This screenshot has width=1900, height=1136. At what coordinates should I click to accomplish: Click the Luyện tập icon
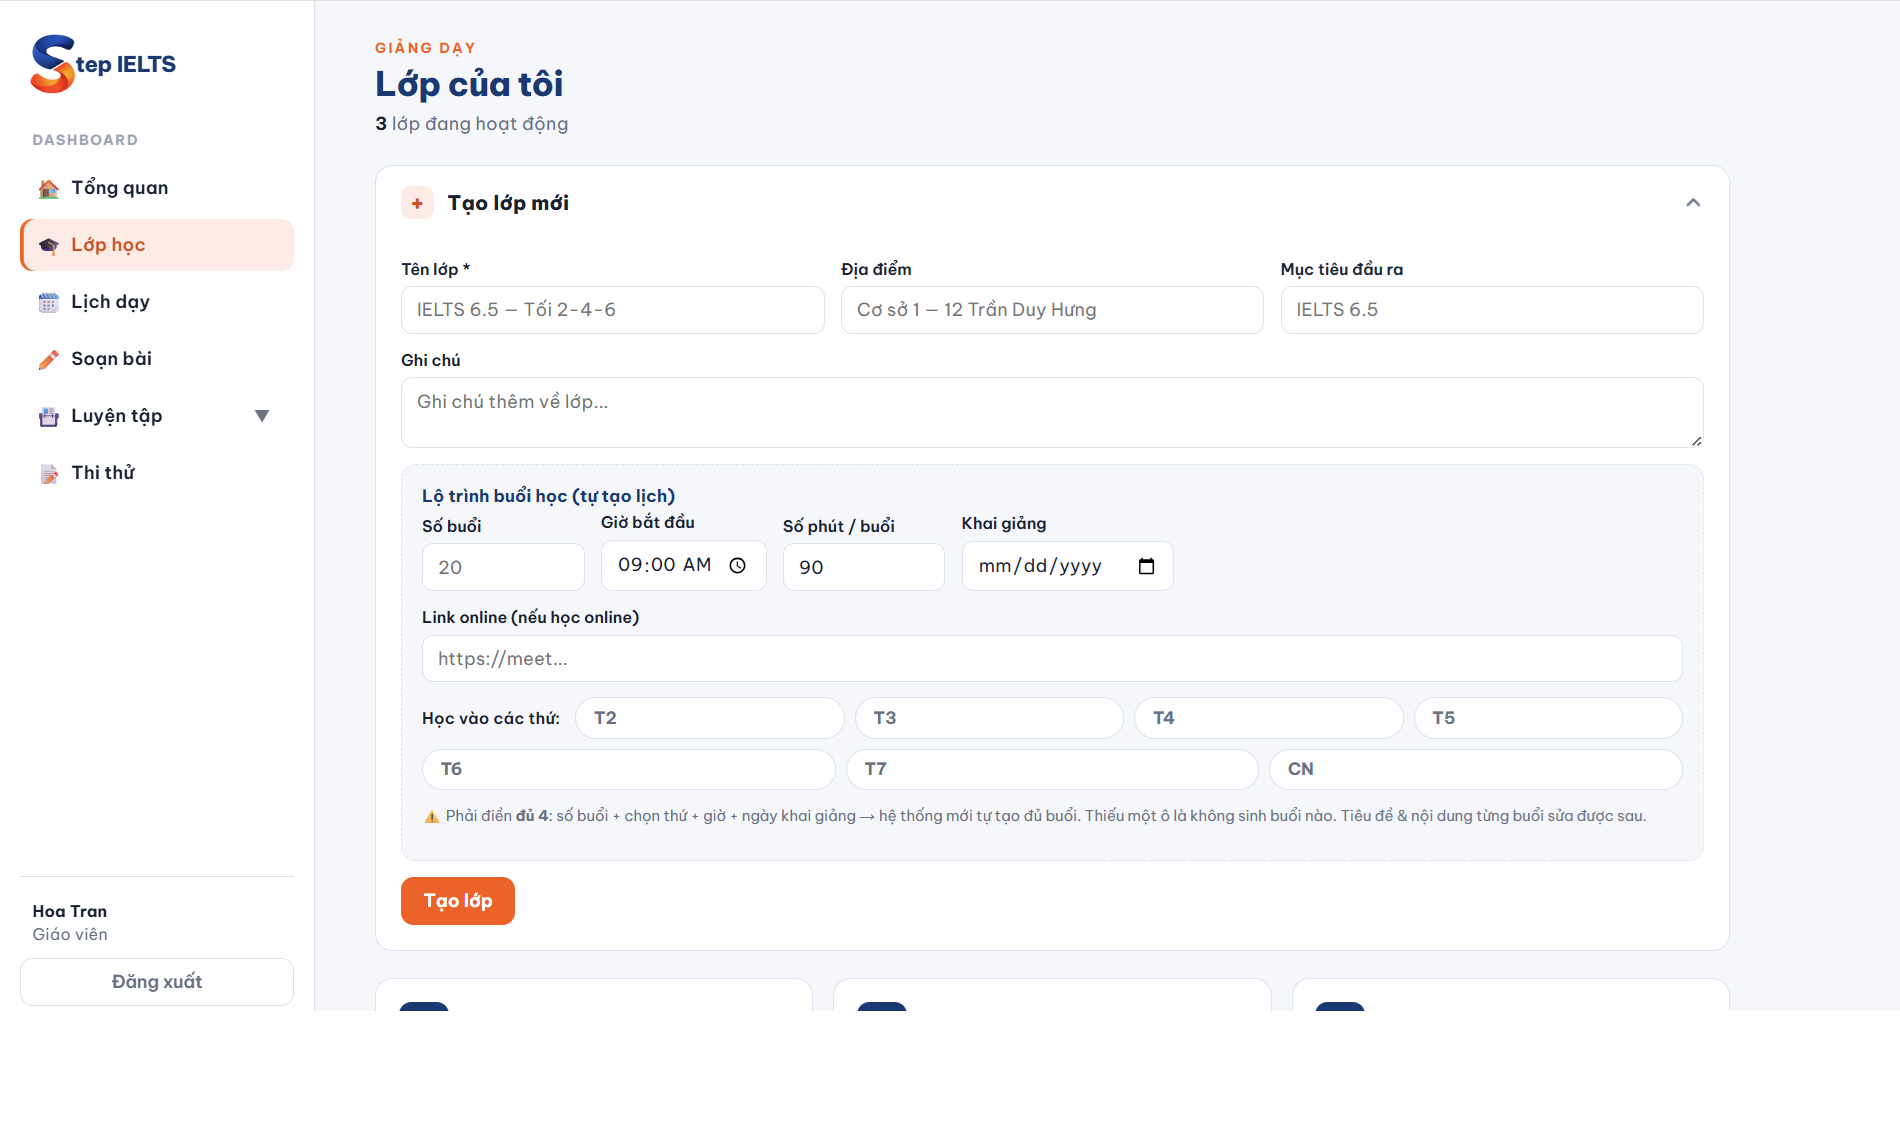point(49,417)
